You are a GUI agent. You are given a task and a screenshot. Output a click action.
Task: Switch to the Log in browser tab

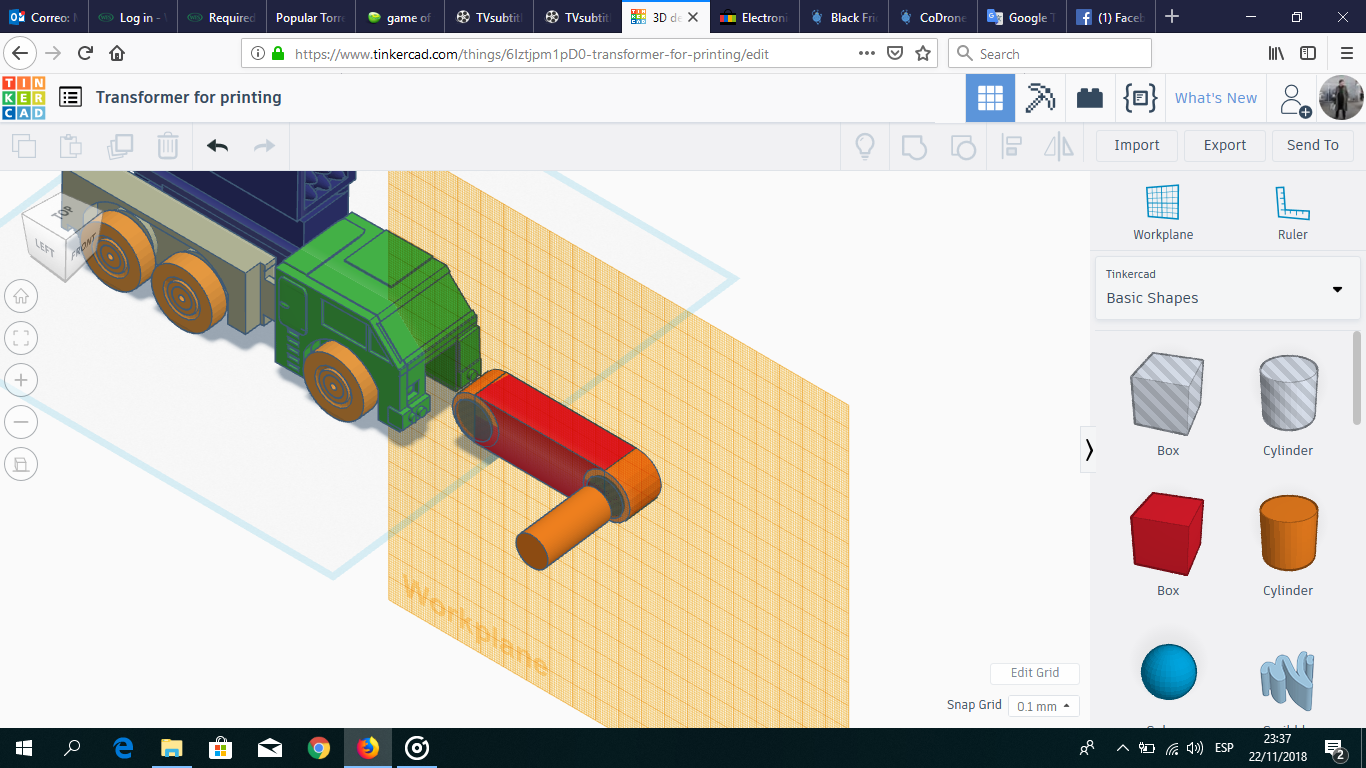pyautogui.click(x=133, y=17)
